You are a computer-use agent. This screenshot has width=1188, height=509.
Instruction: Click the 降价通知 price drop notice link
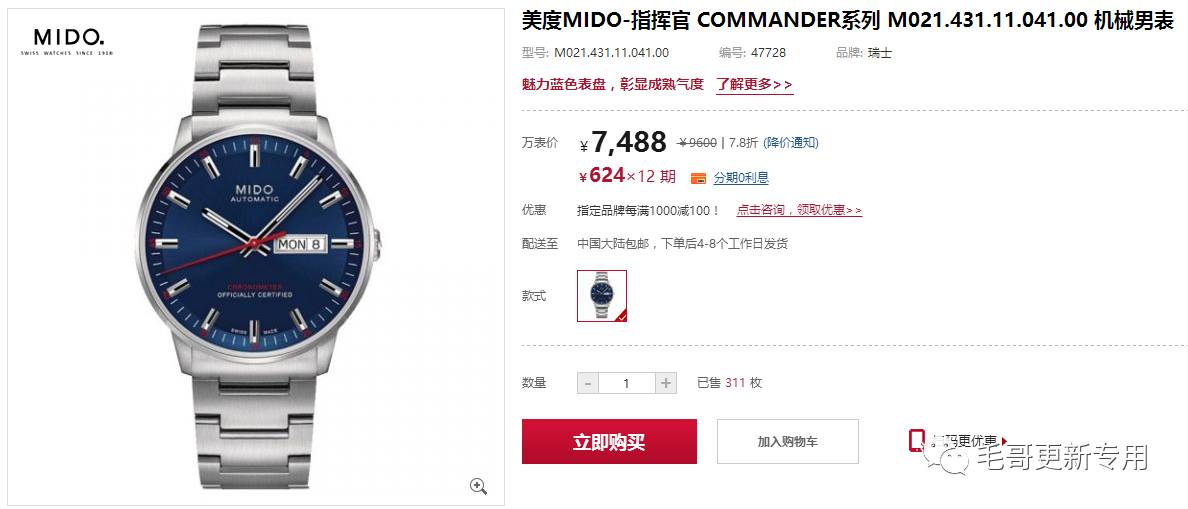[x=790, y=142]
